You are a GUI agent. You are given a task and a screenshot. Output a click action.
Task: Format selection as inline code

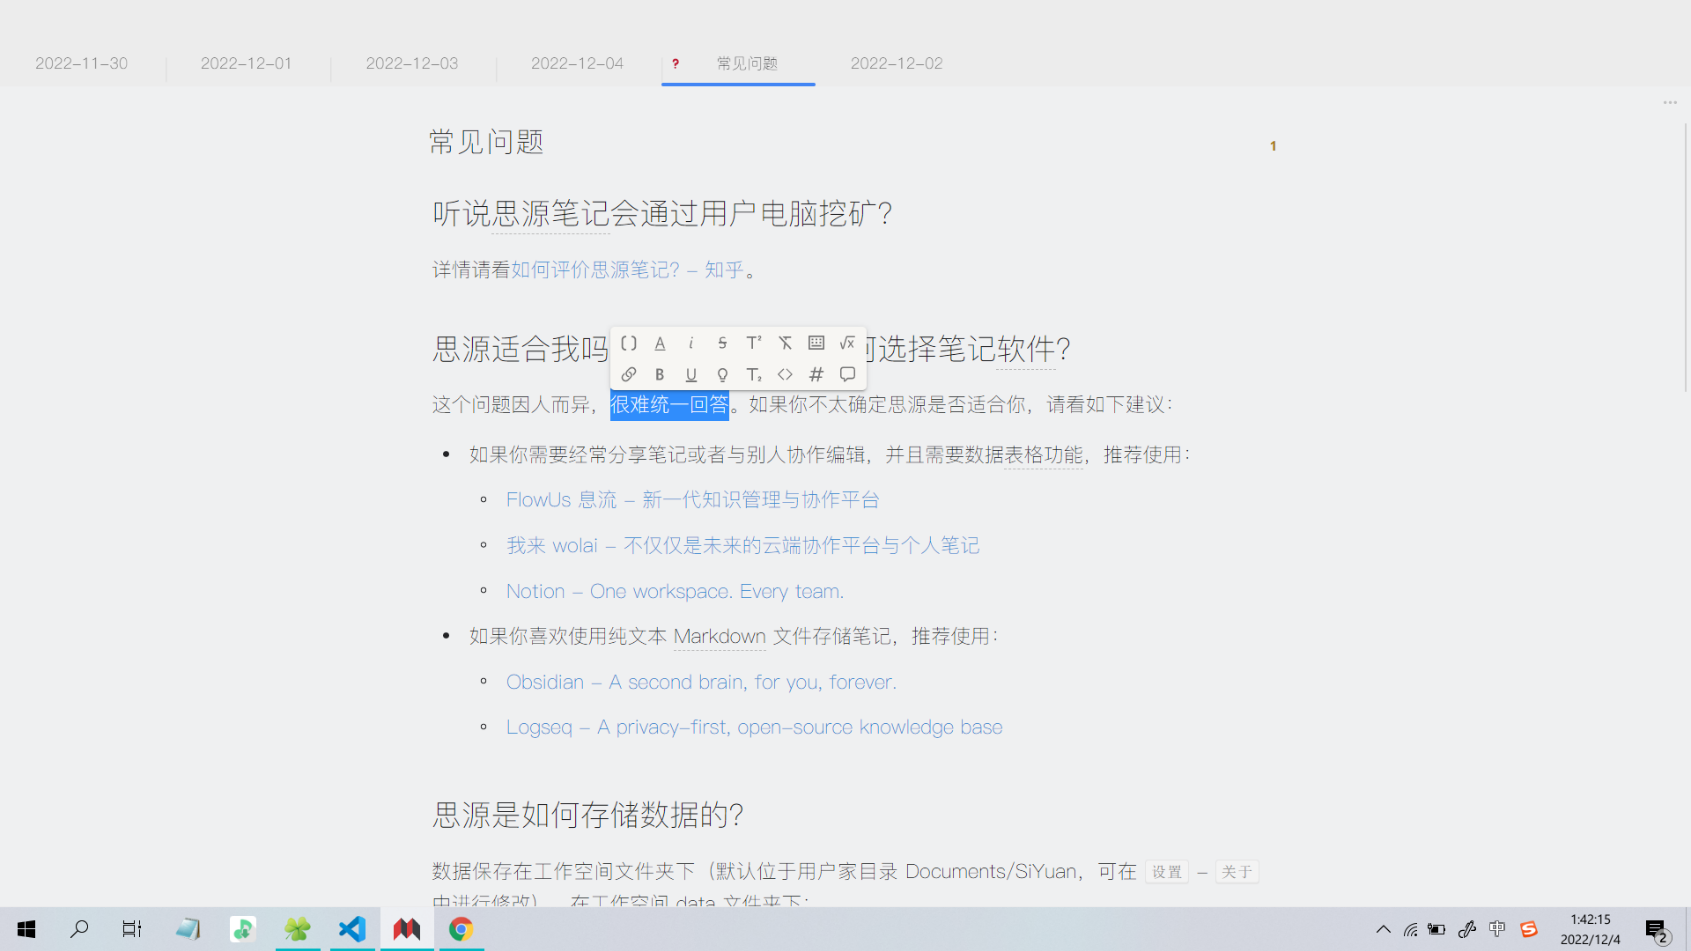[x=785, y=374]
